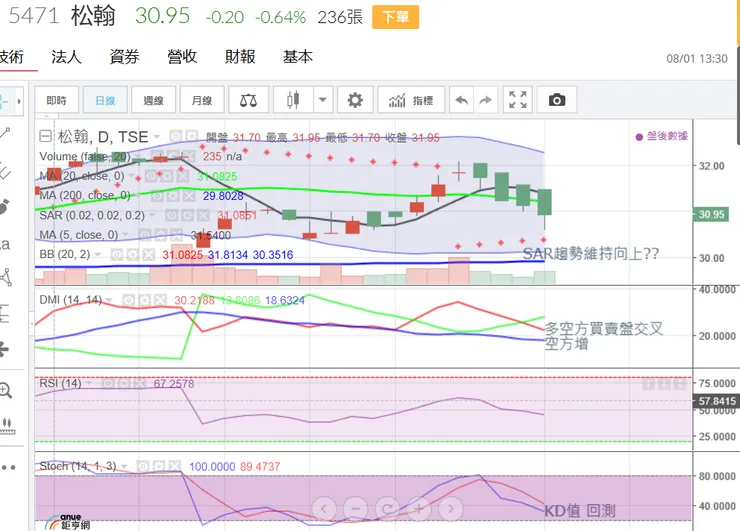Collapse the indicator legend box beside 松翰
This screenshot has width=740, height=531.
tap(45, 137)
